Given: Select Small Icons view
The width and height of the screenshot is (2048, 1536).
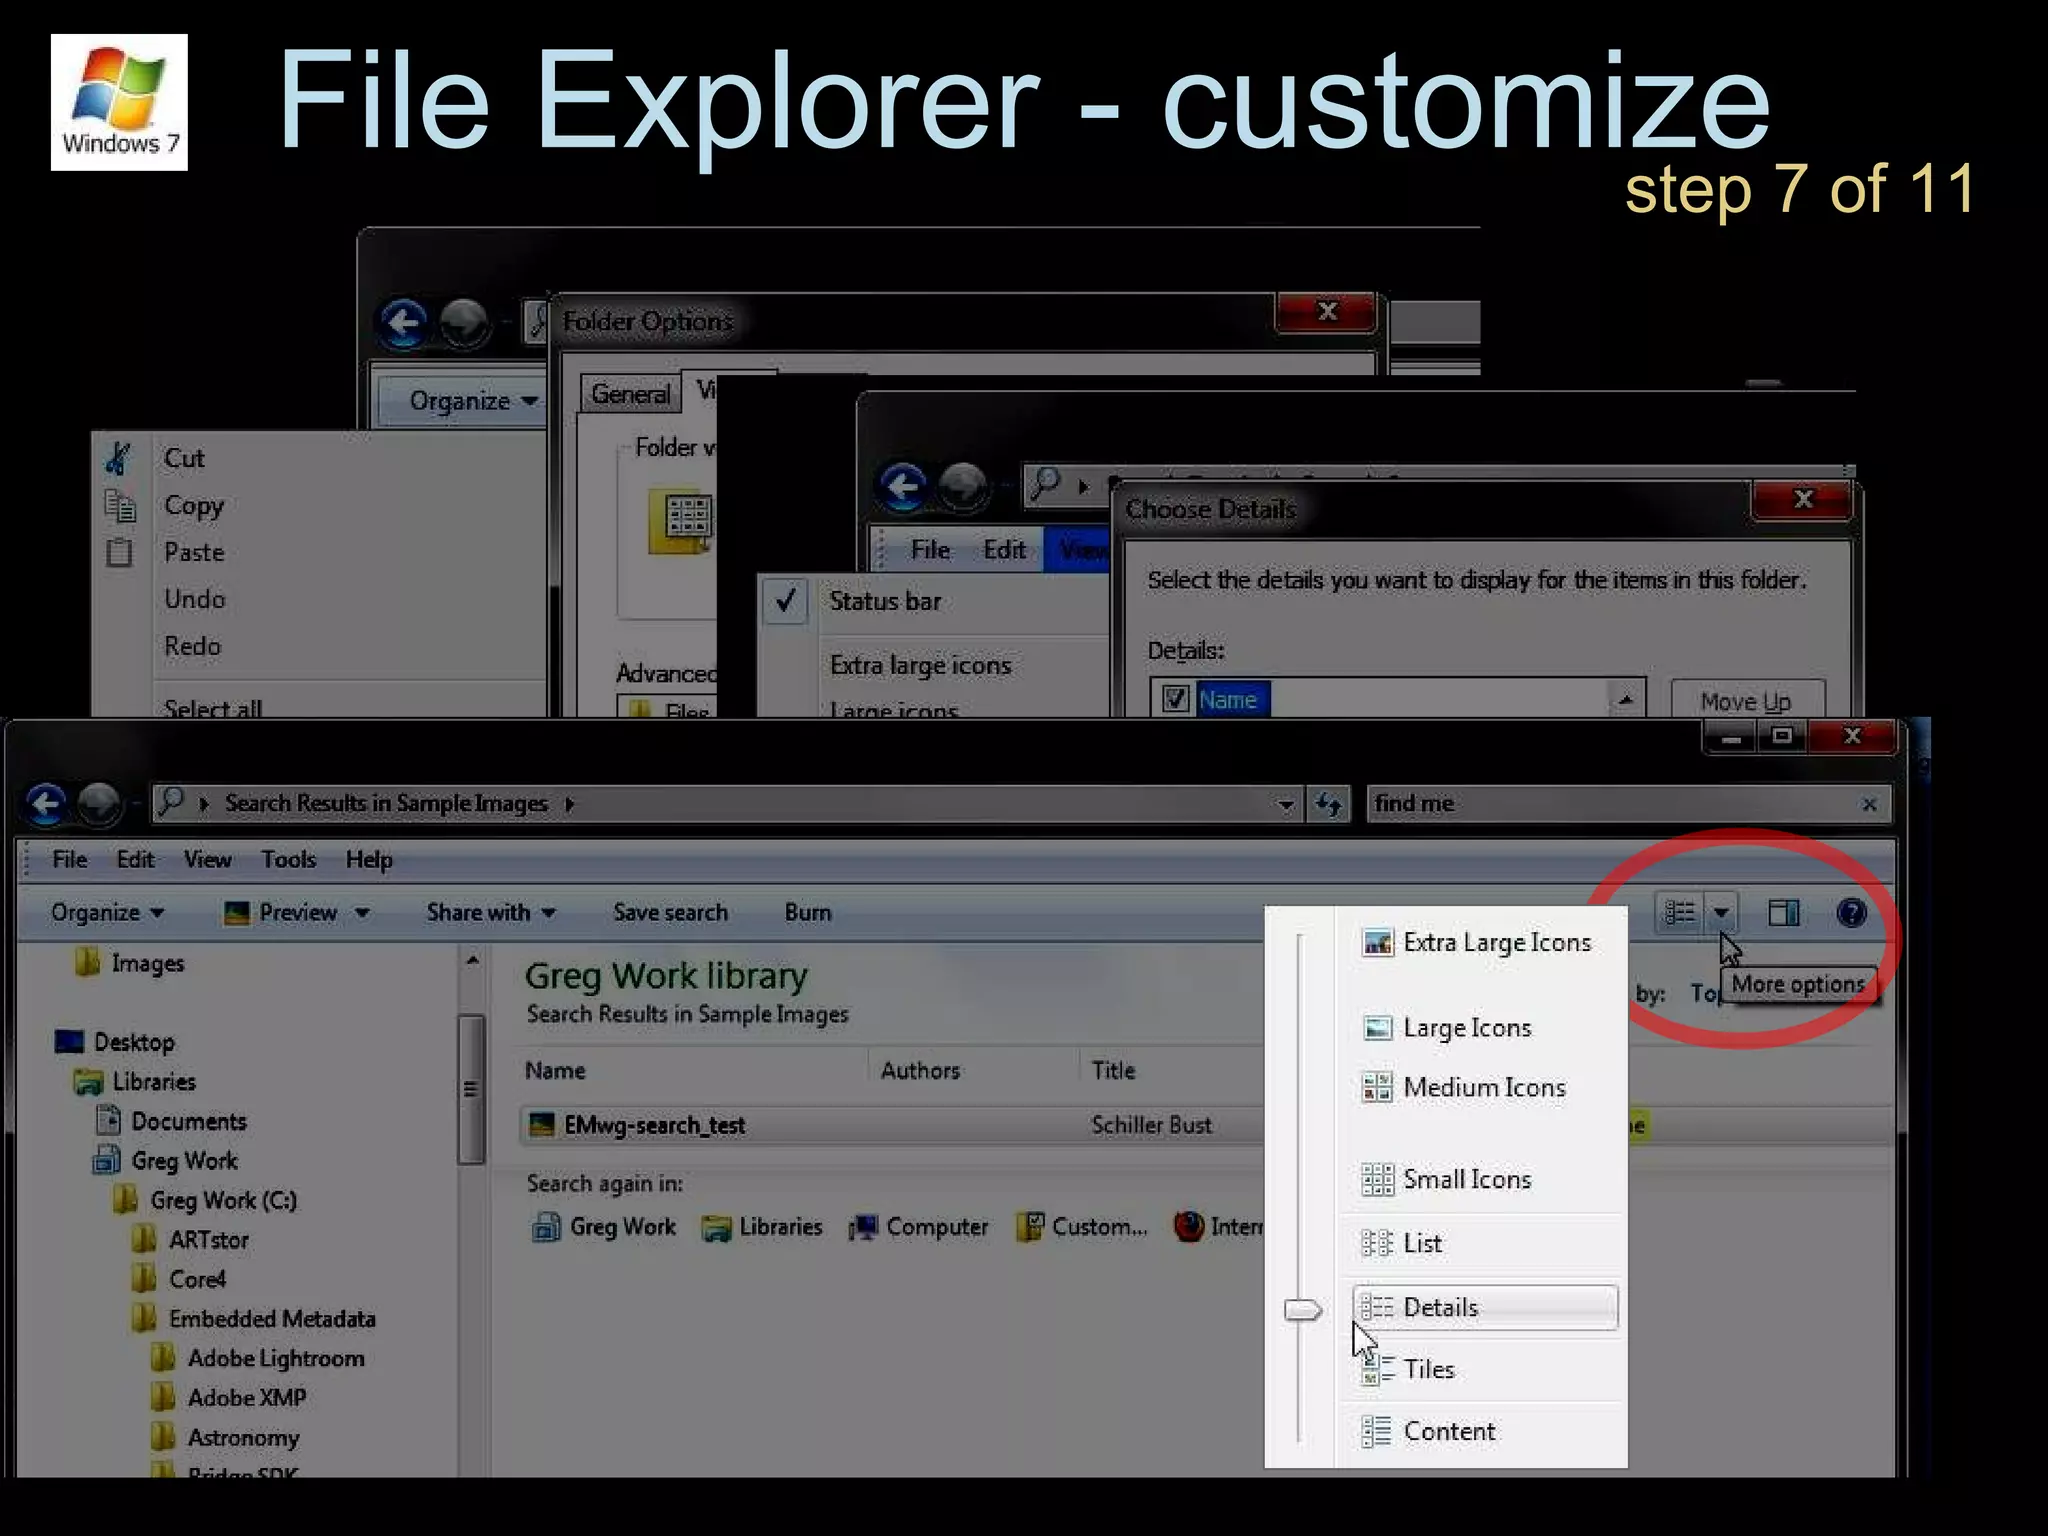Looking at the screenshot, I should click(1446, 1179).
